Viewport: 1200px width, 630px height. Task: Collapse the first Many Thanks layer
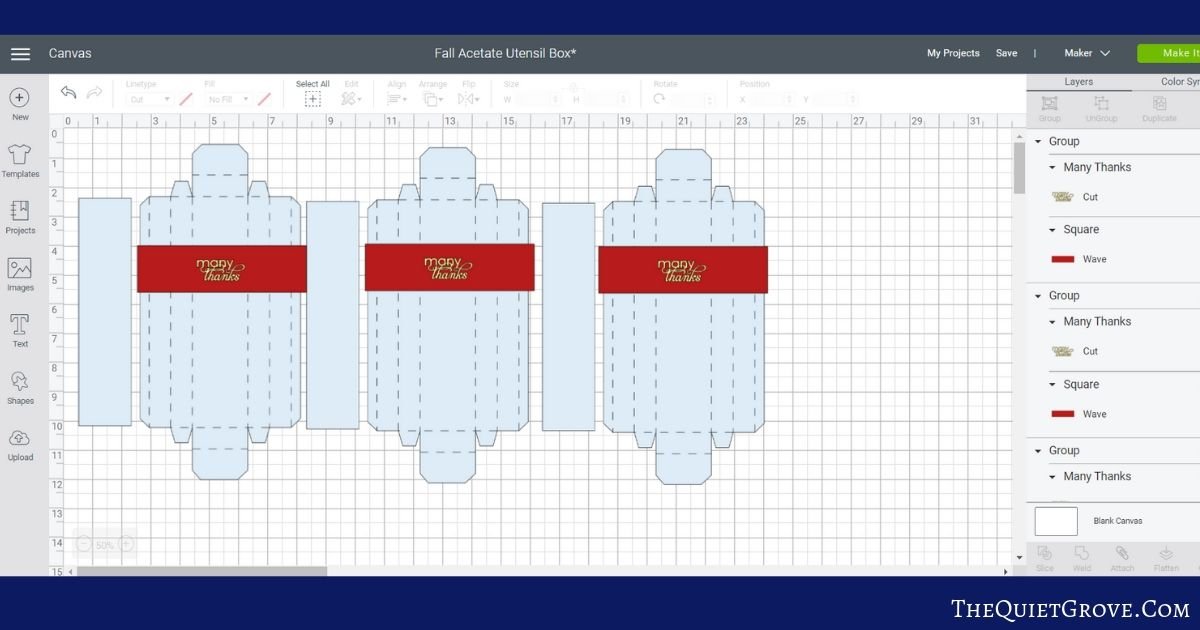[1053, 168]
